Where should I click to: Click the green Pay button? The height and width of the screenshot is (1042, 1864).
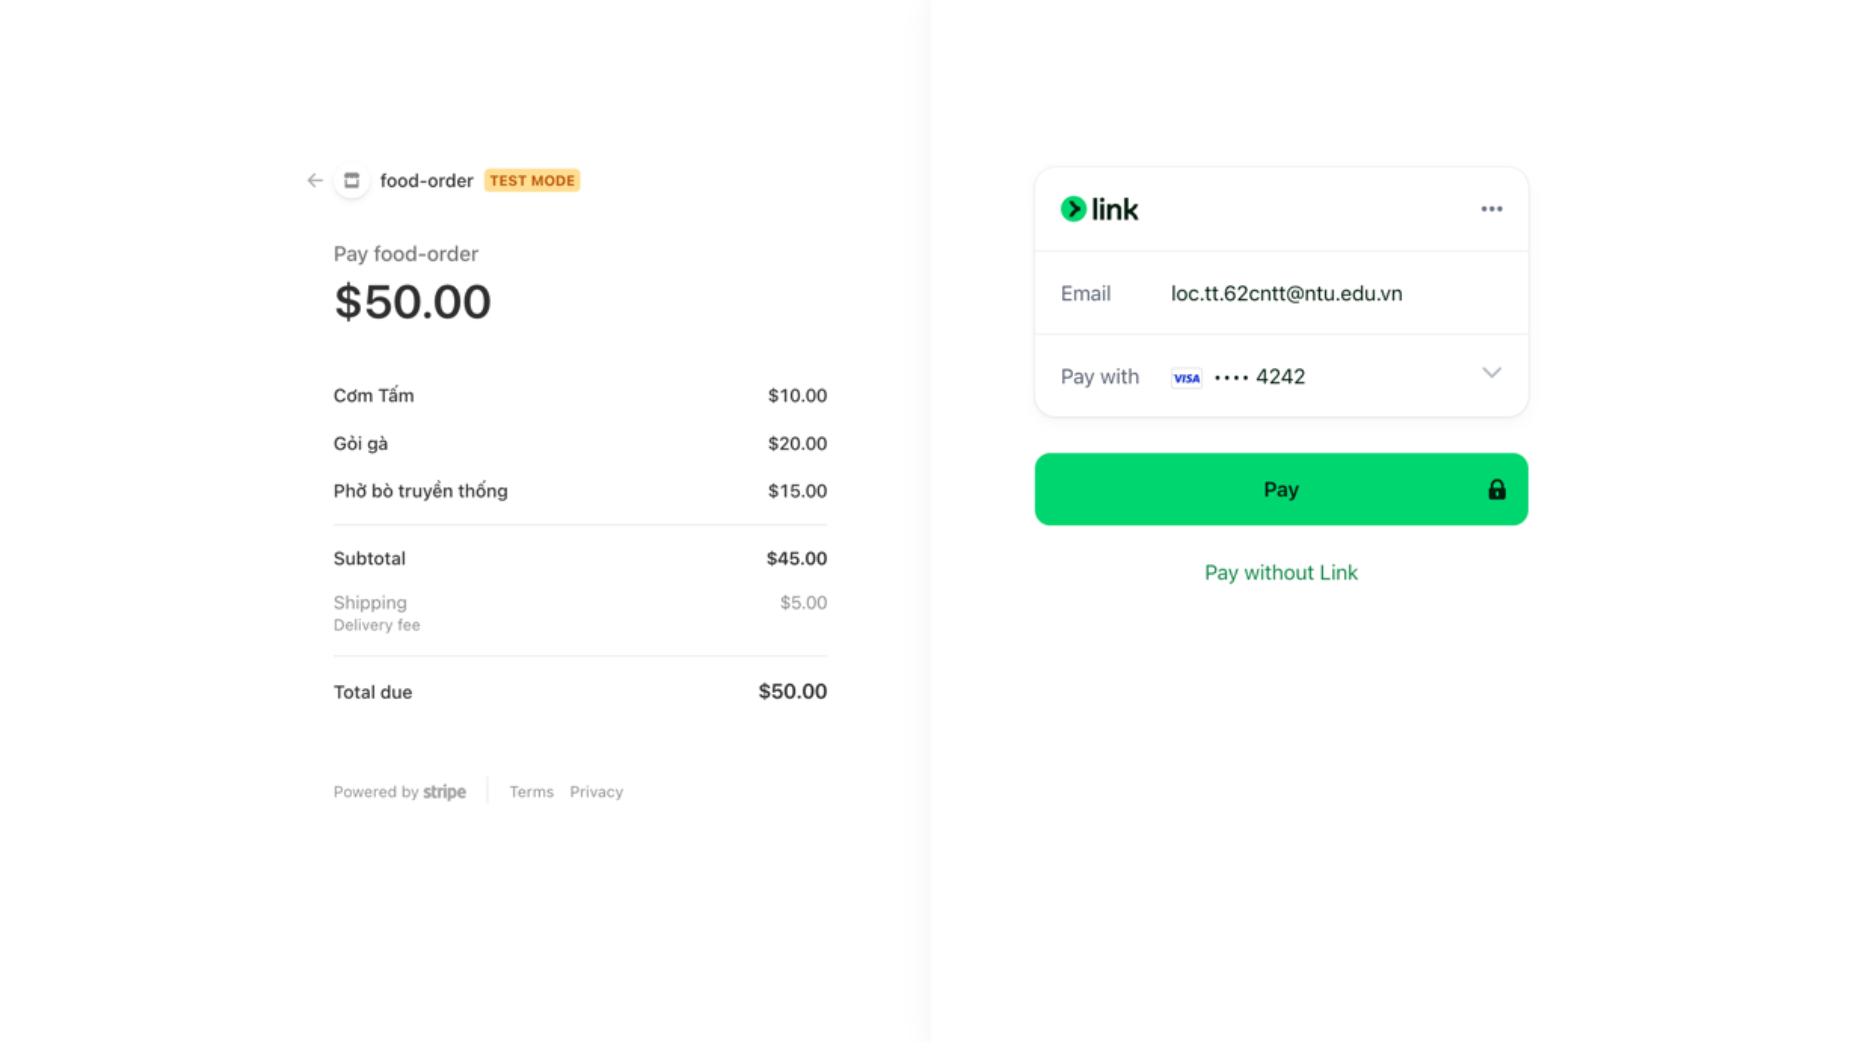pyautogui.click(x=1281, y=490)
